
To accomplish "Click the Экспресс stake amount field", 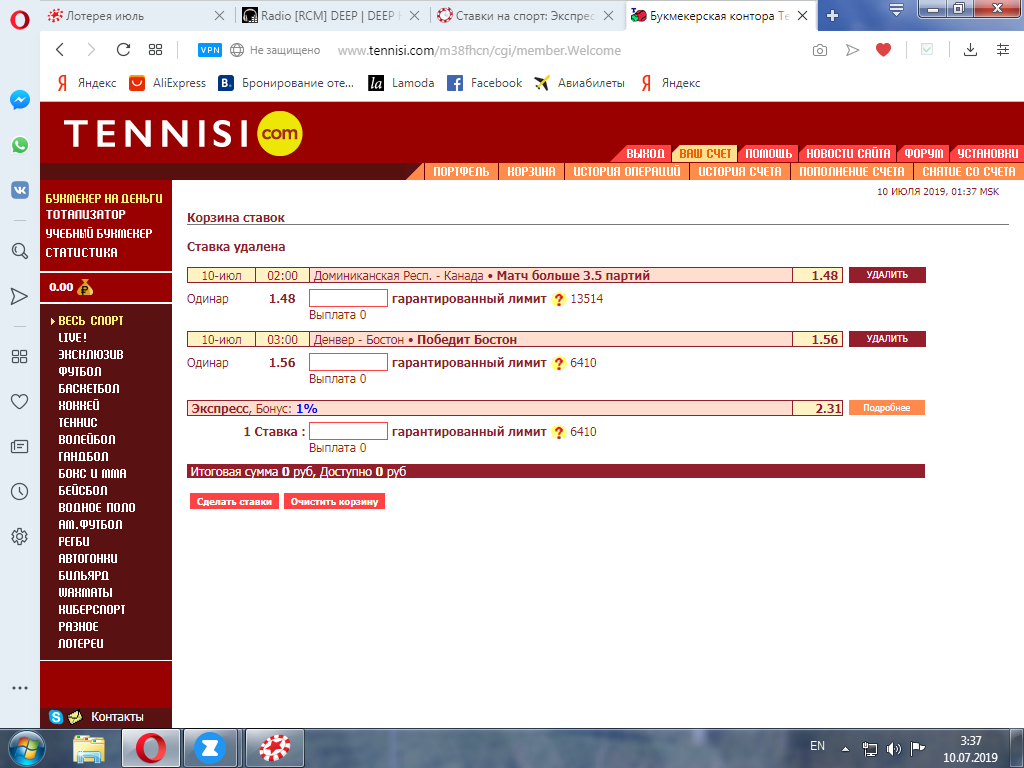I will tap(347, 432).
